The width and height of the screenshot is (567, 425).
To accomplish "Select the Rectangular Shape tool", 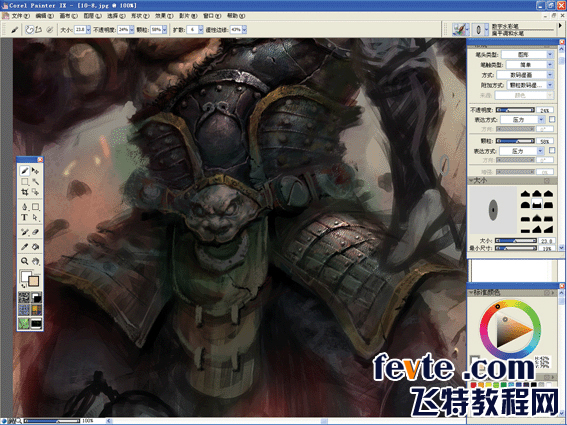I will coord(35,207).
